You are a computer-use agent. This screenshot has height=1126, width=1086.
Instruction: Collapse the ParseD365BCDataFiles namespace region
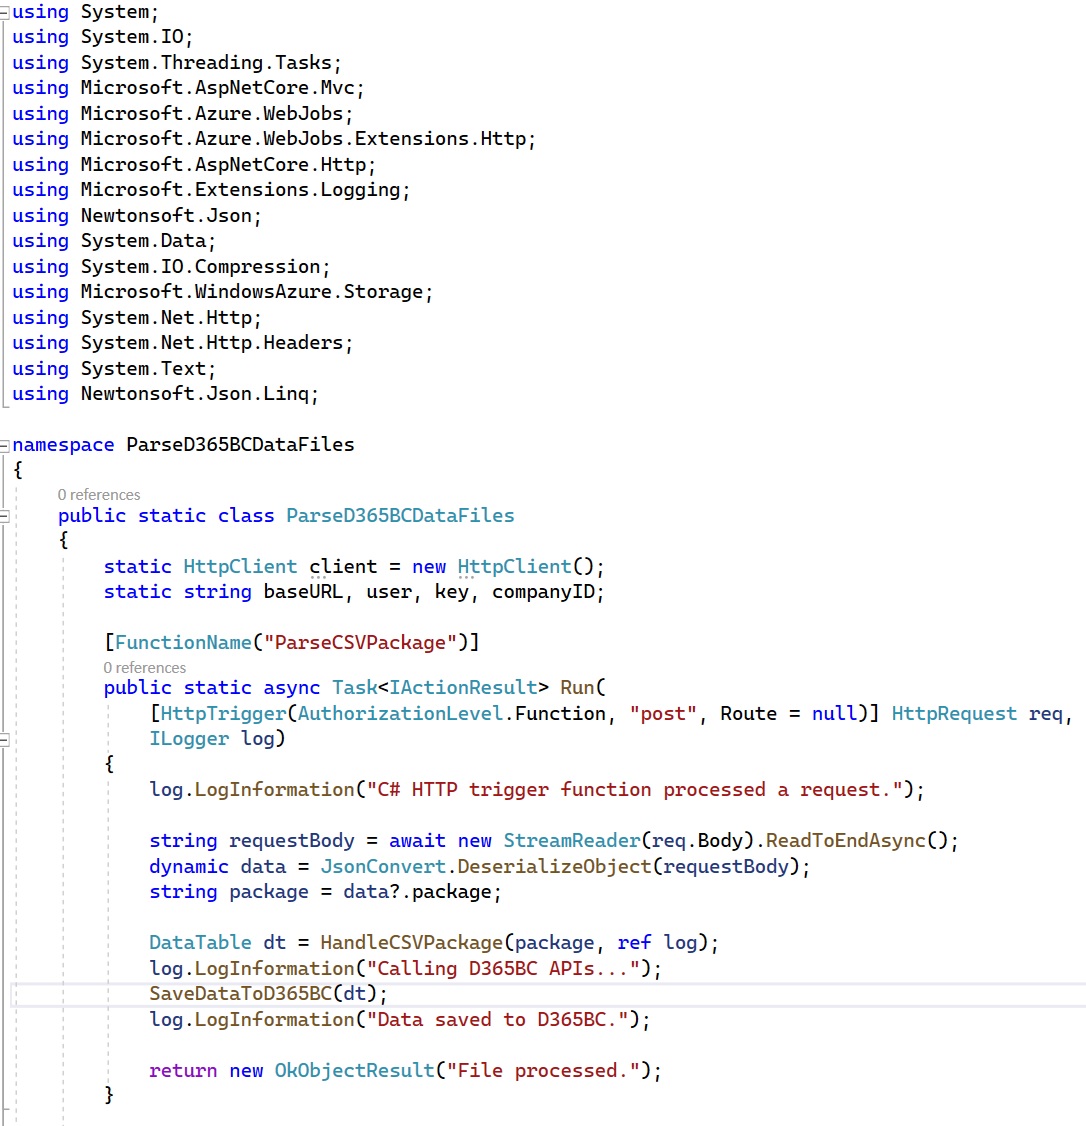[5, 445]
